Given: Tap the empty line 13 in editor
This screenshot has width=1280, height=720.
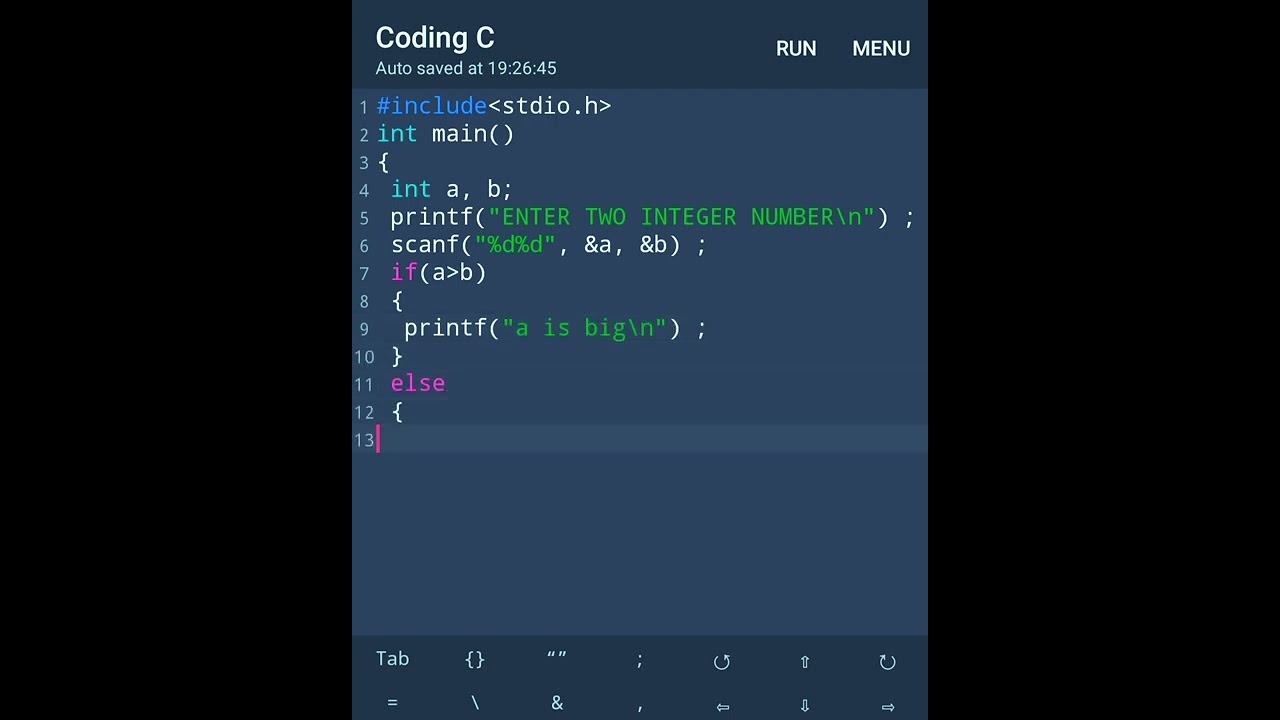Looking at the screenshot, I should pyautogui.click(x=640, y=439).
